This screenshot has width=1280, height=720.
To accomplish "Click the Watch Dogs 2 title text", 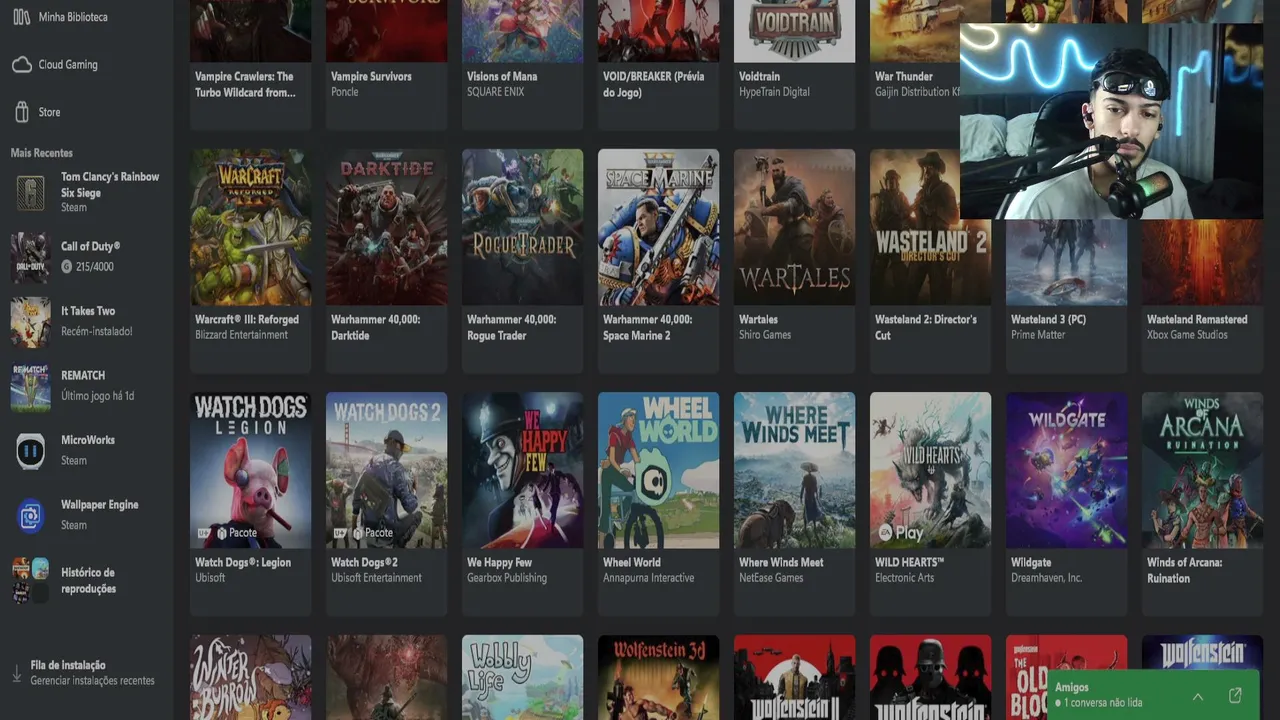I will pyautogui.click(x=364, y=562).
